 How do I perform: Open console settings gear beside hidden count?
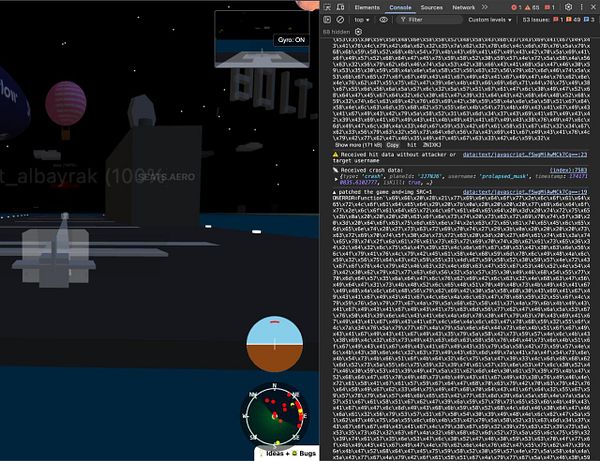358,32
